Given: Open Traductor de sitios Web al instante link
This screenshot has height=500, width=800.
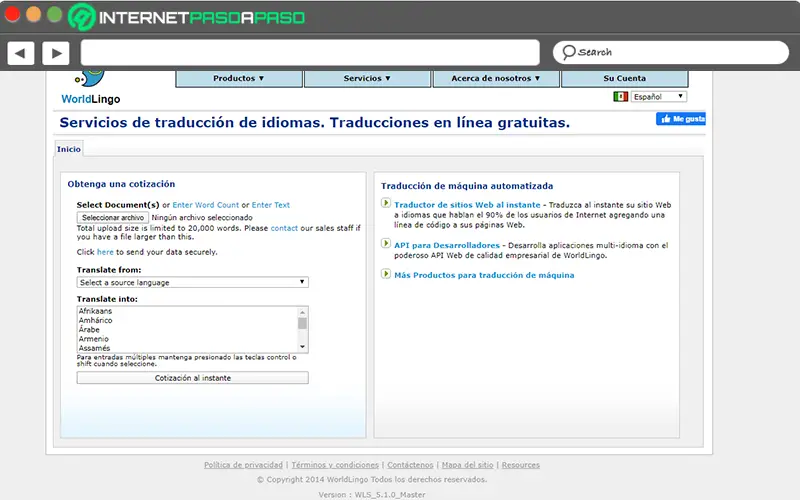Looking at the screenshot, I should point(467,205).
